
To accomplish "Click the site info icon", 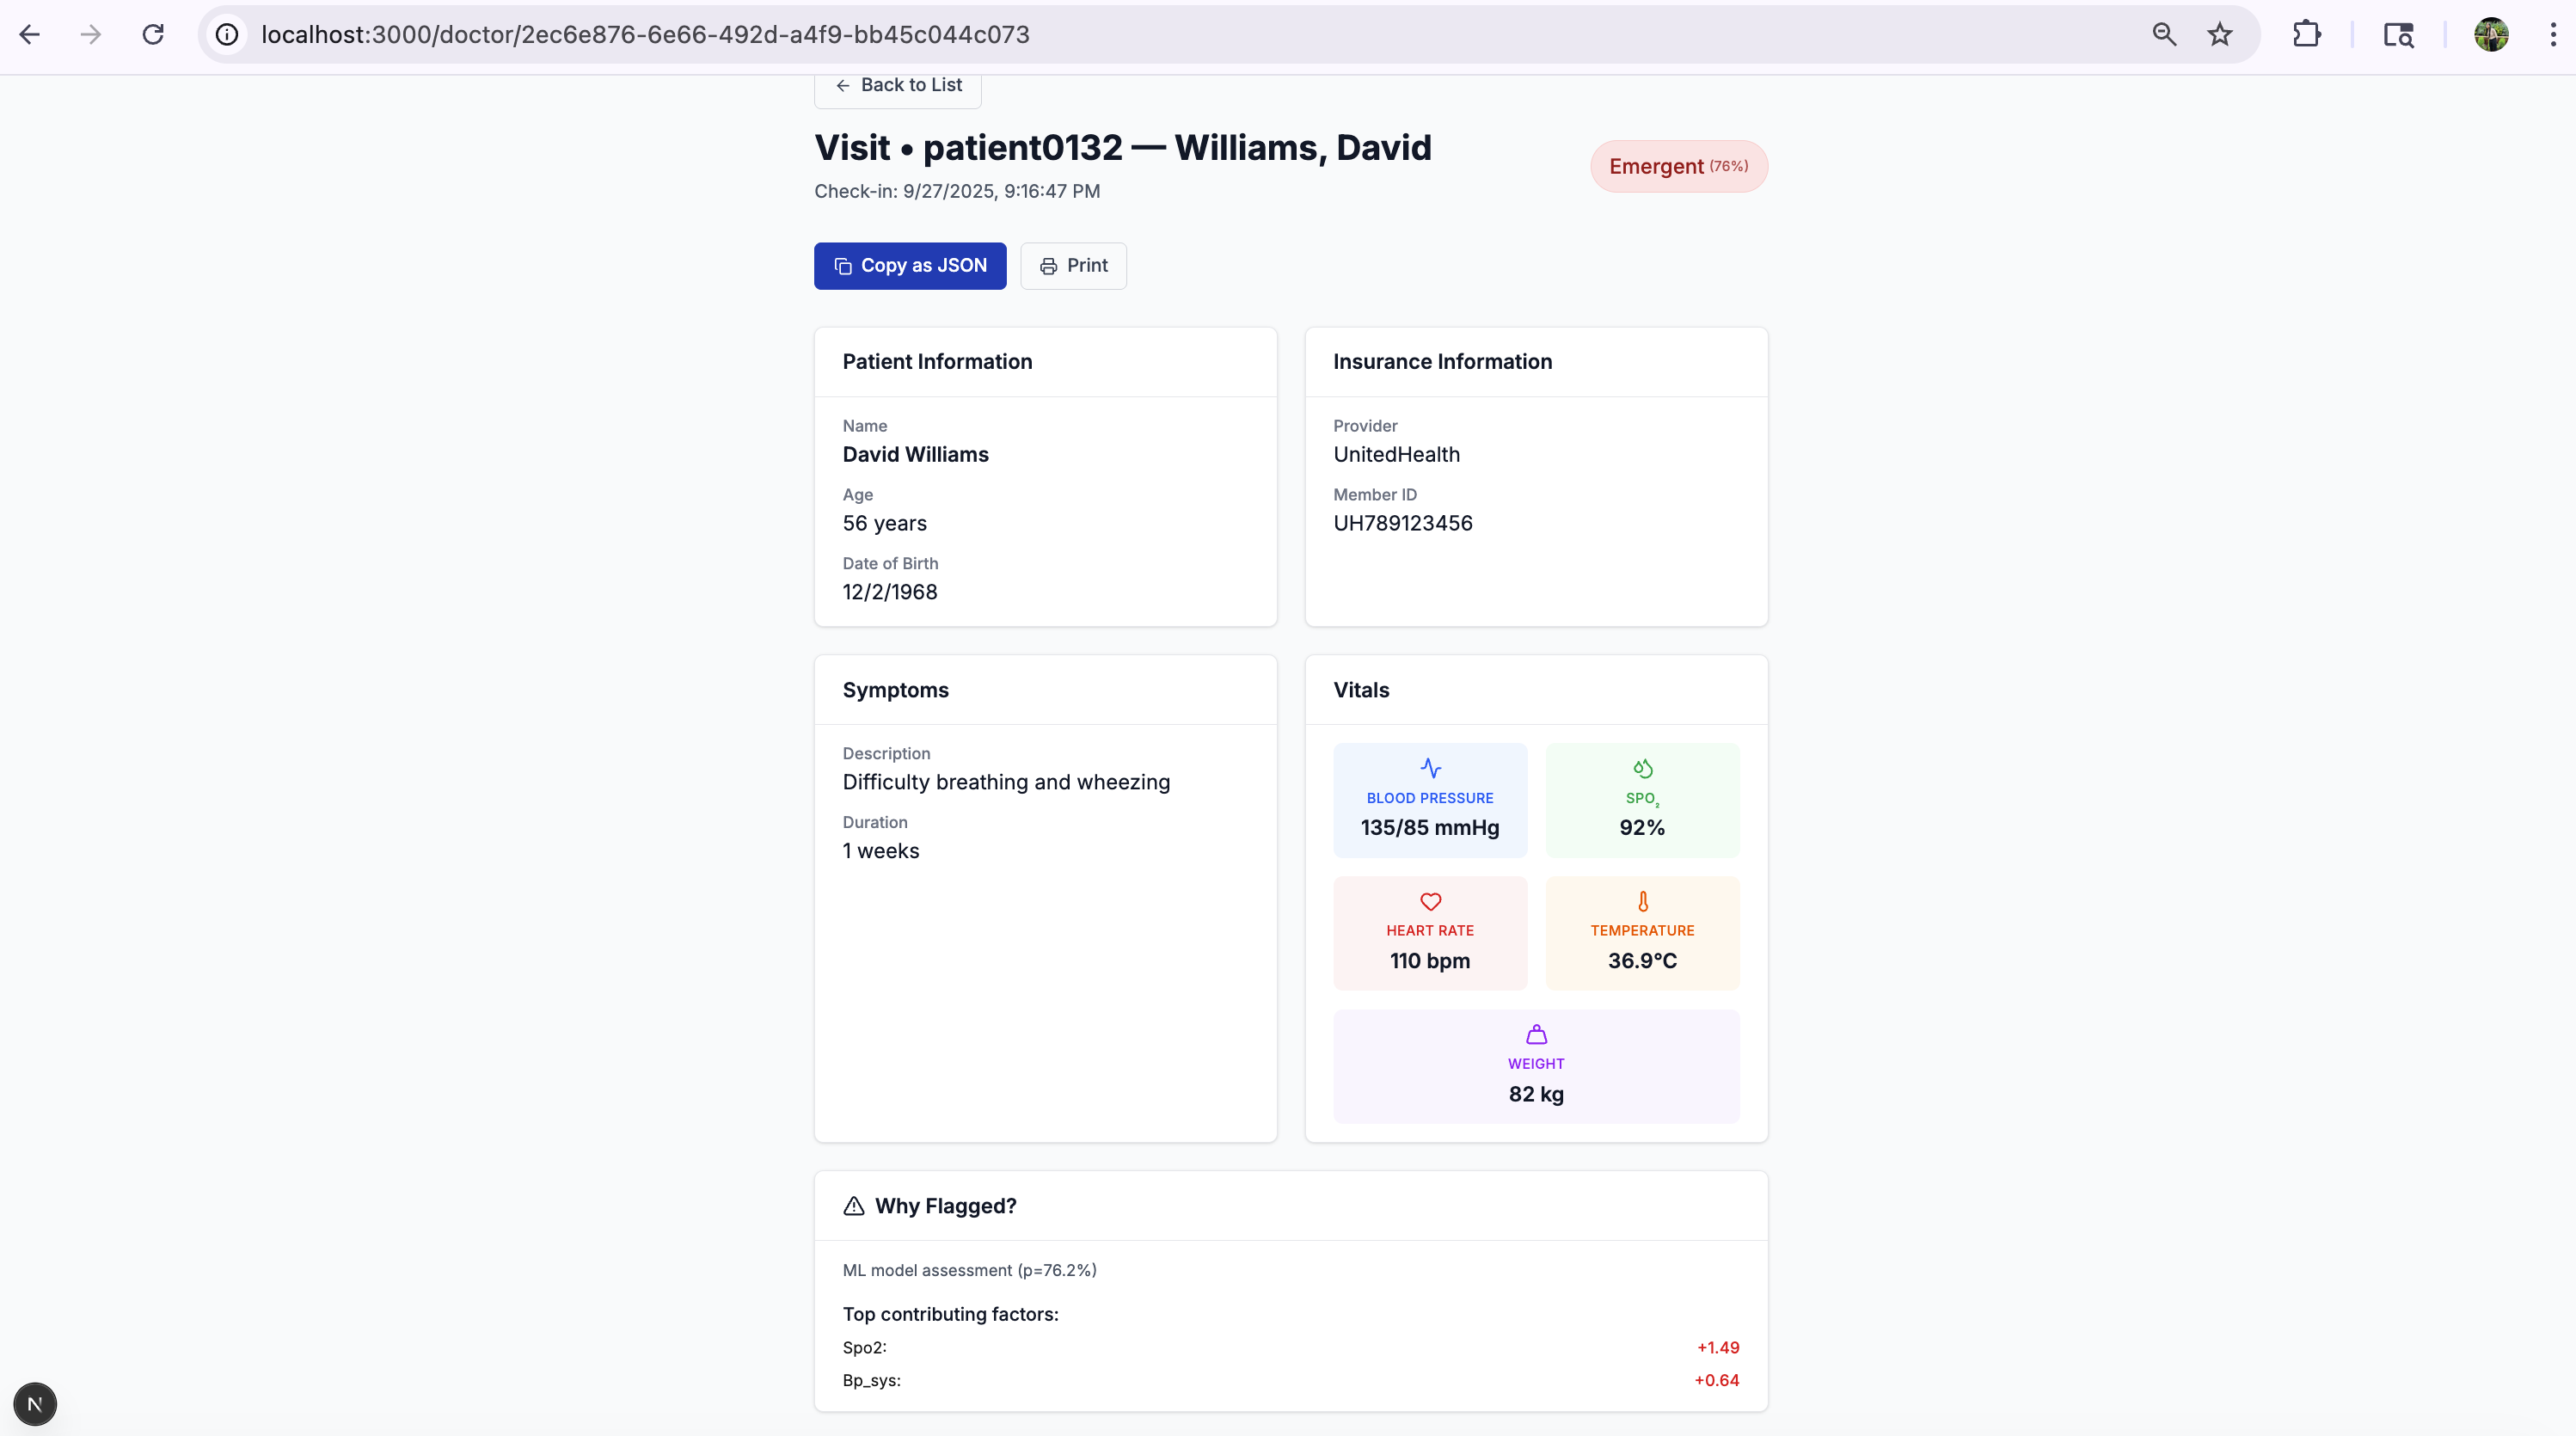I will click(x=228, y=35).
